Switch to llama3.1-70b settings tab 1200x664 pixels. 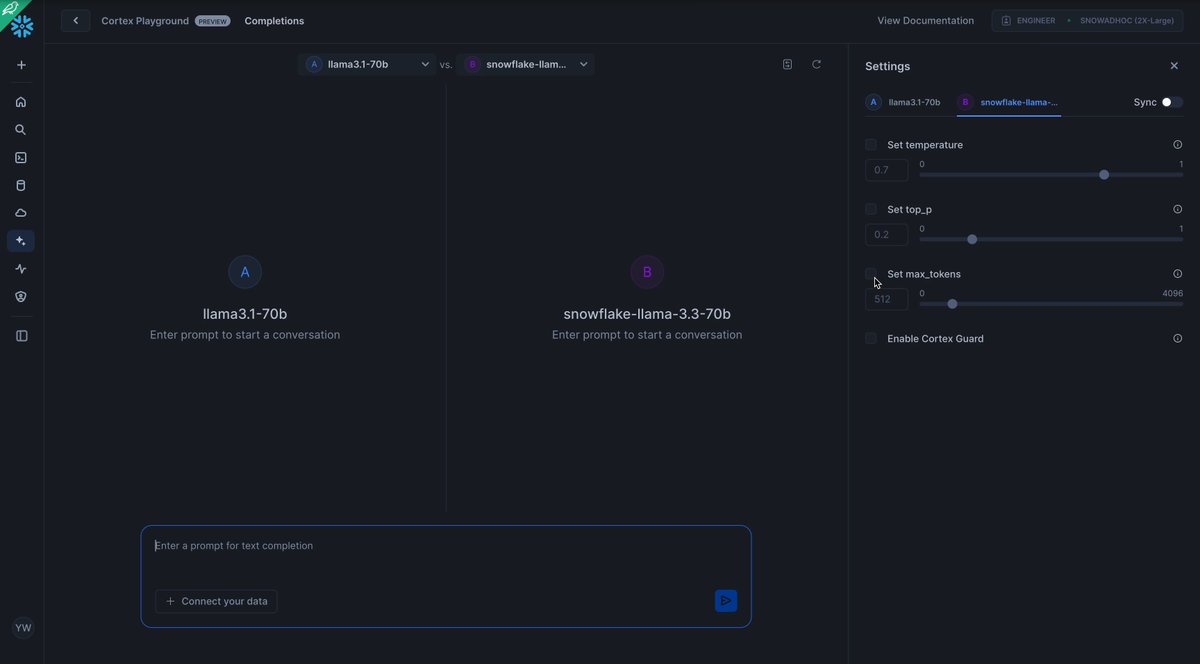click(x=904, y=102)
